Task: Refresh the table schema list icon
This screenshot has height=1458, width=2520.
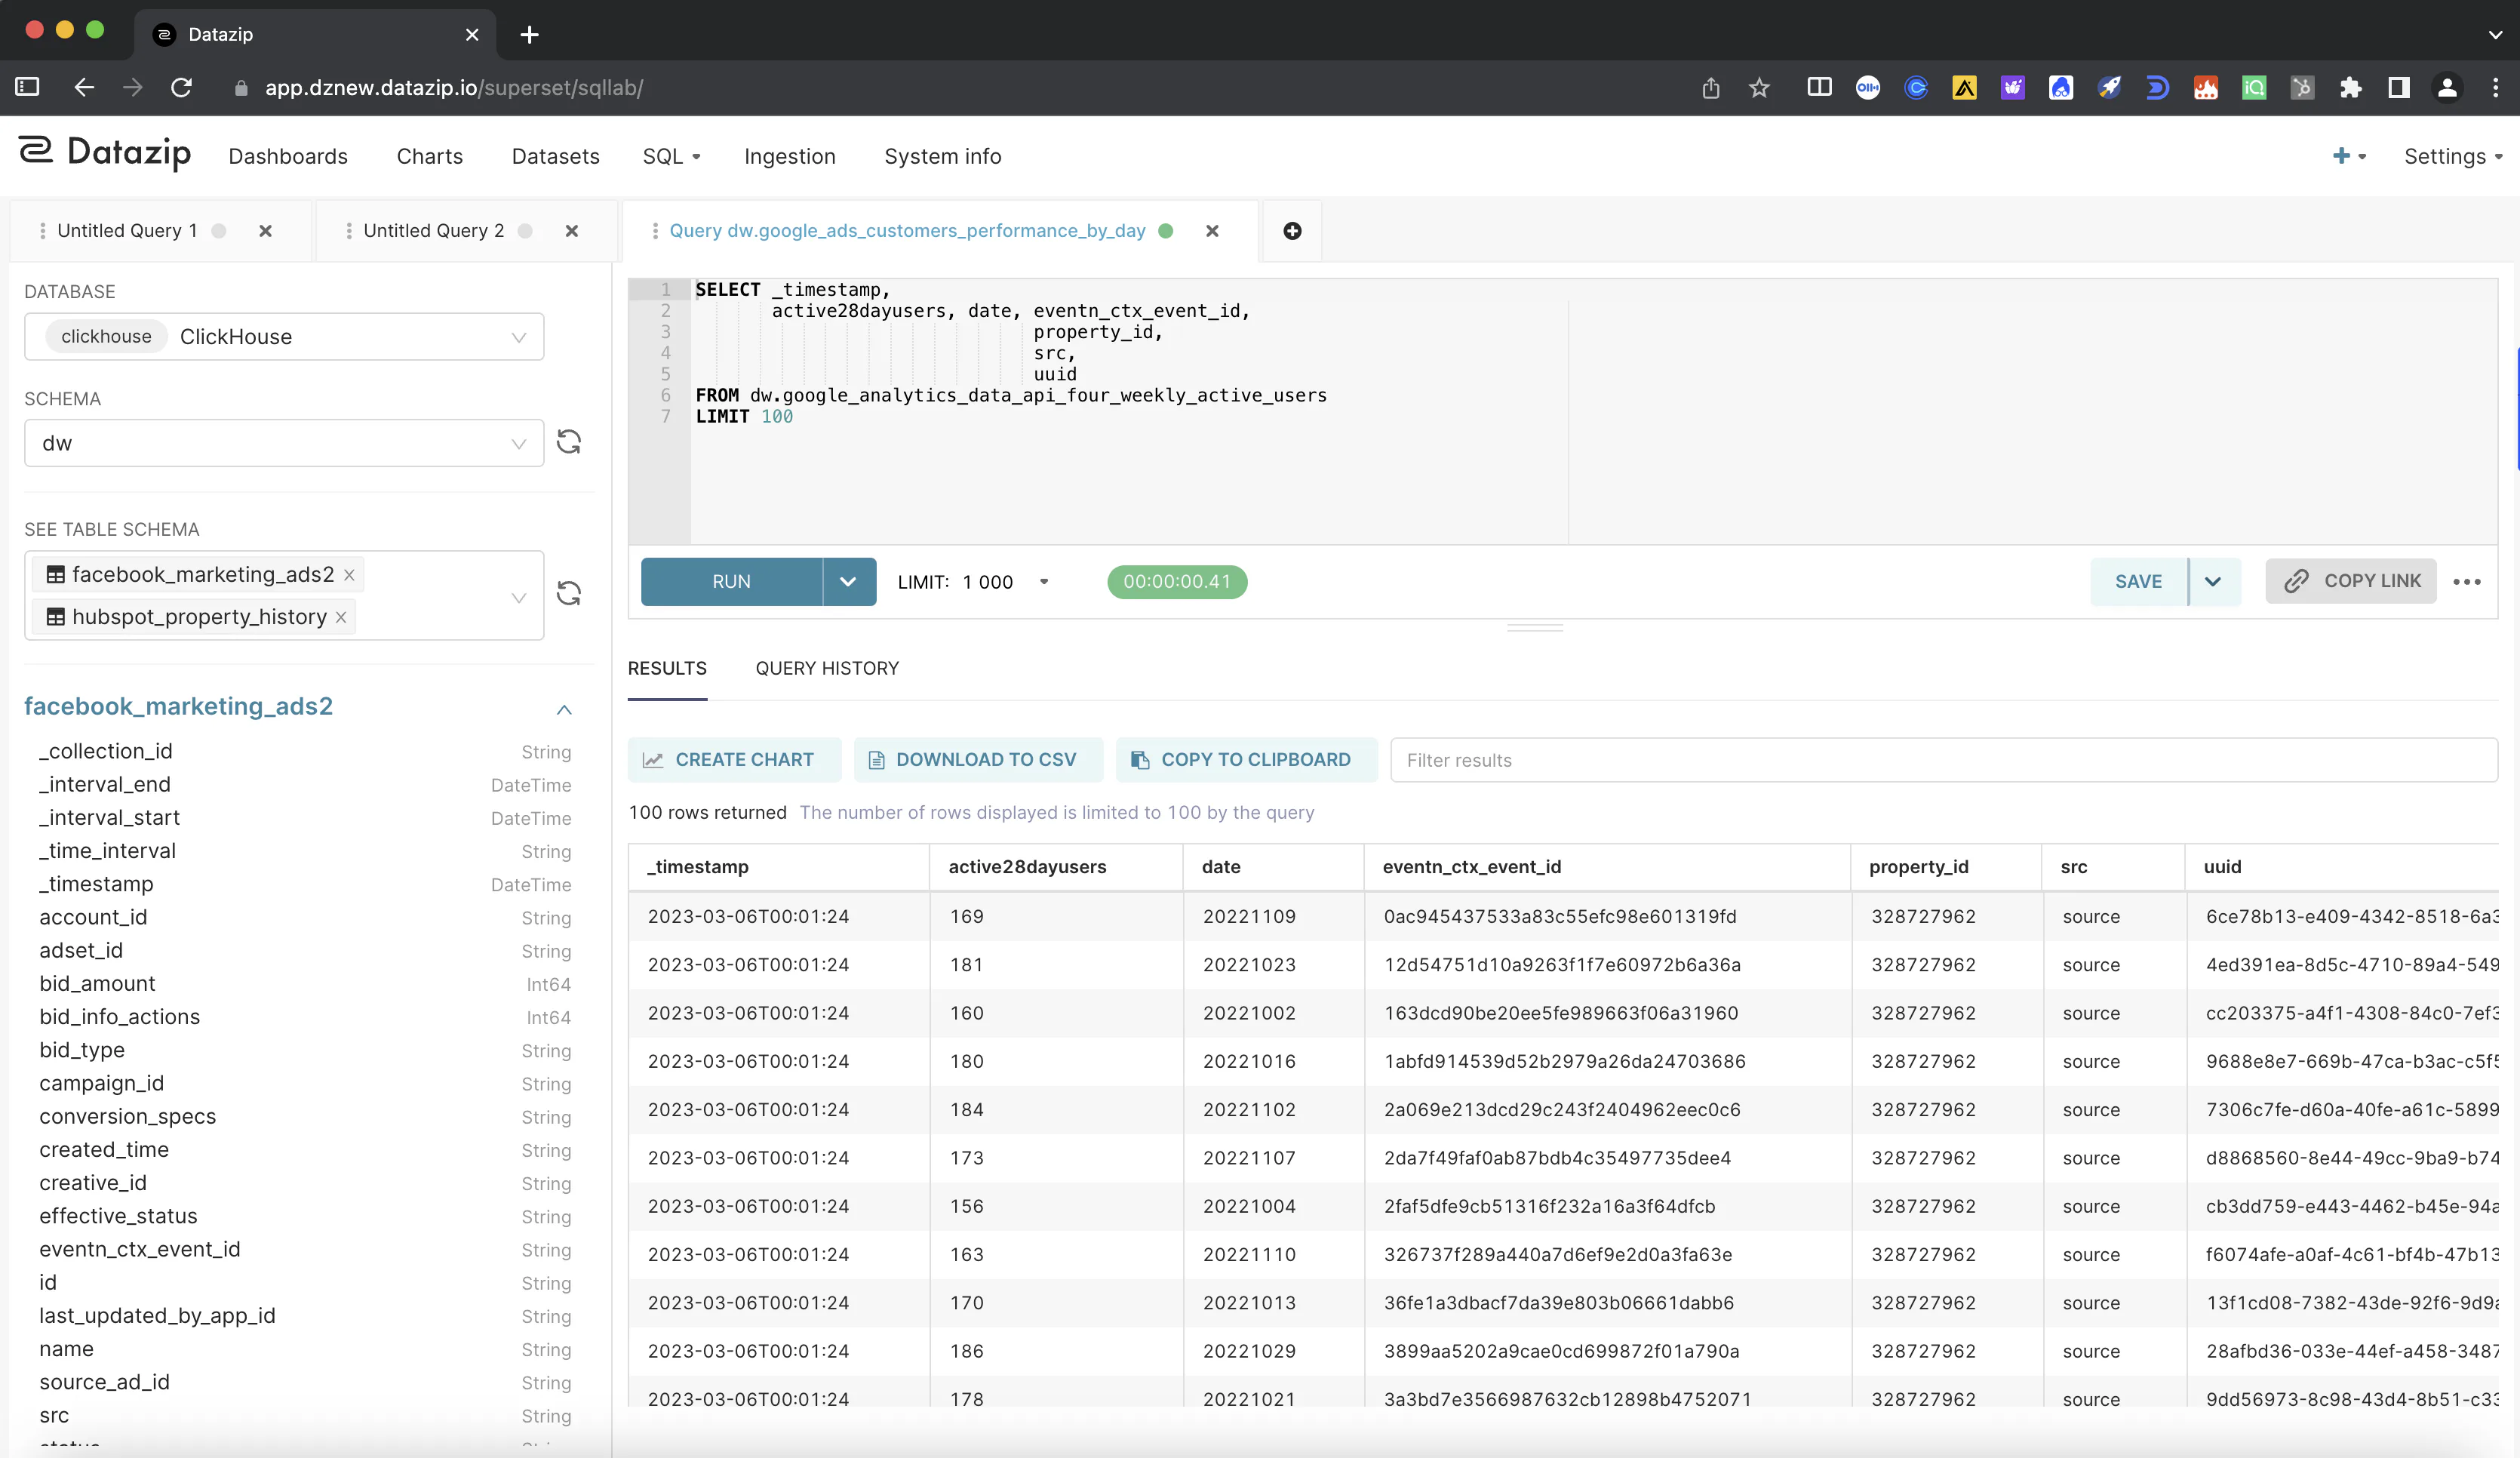Action: [x=569, y=594]
